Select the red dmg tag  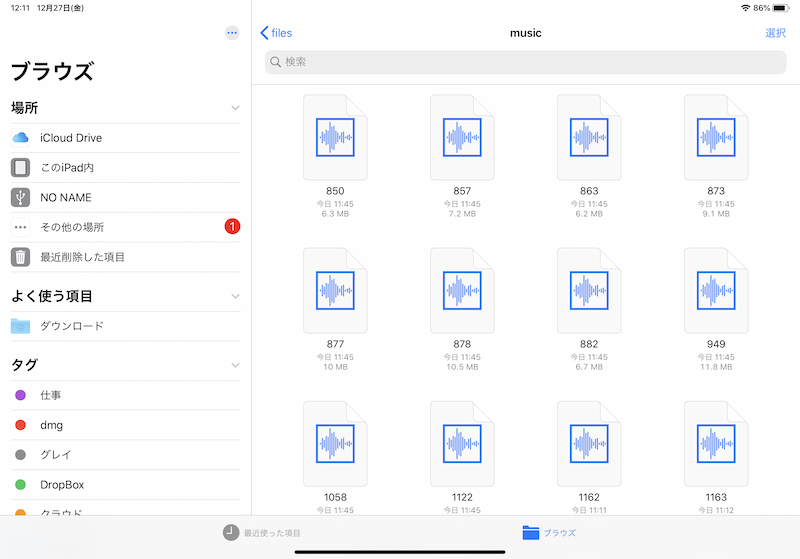coord(50,425)
